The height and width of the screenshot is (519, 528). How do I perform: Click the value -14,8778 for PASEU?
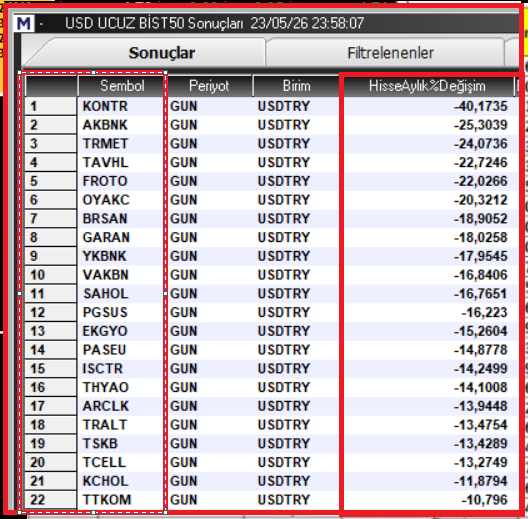pyautogui.click(x=481, y=350)
